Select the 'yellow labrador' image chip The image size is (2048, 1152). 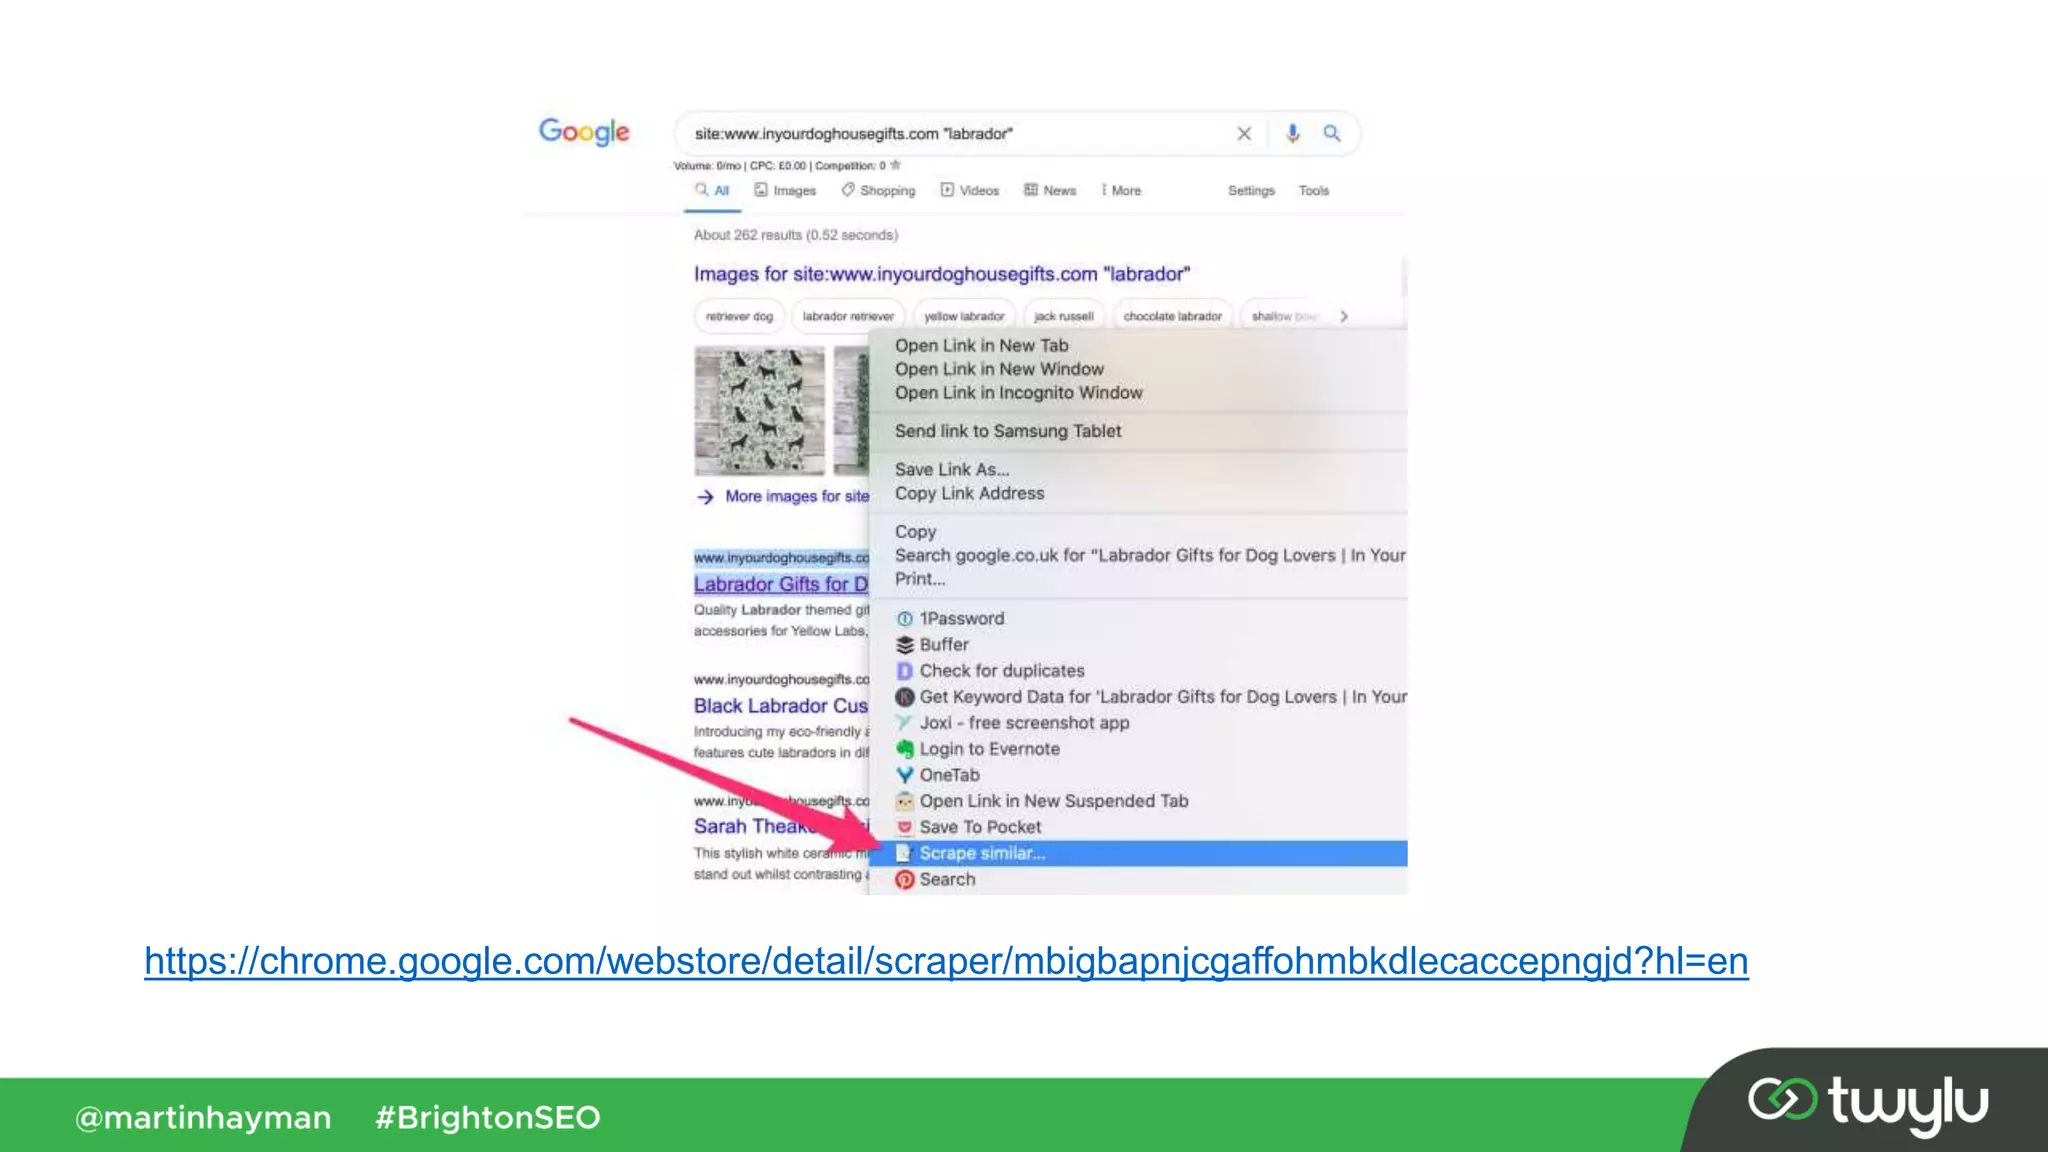(x=964, y=316)
